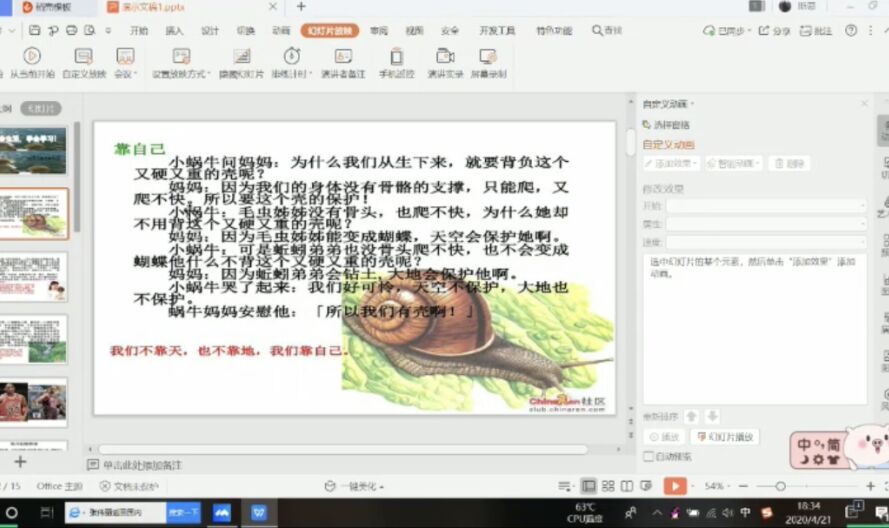
Task: Select the first slide thumbnail
Action: point(33,150)
